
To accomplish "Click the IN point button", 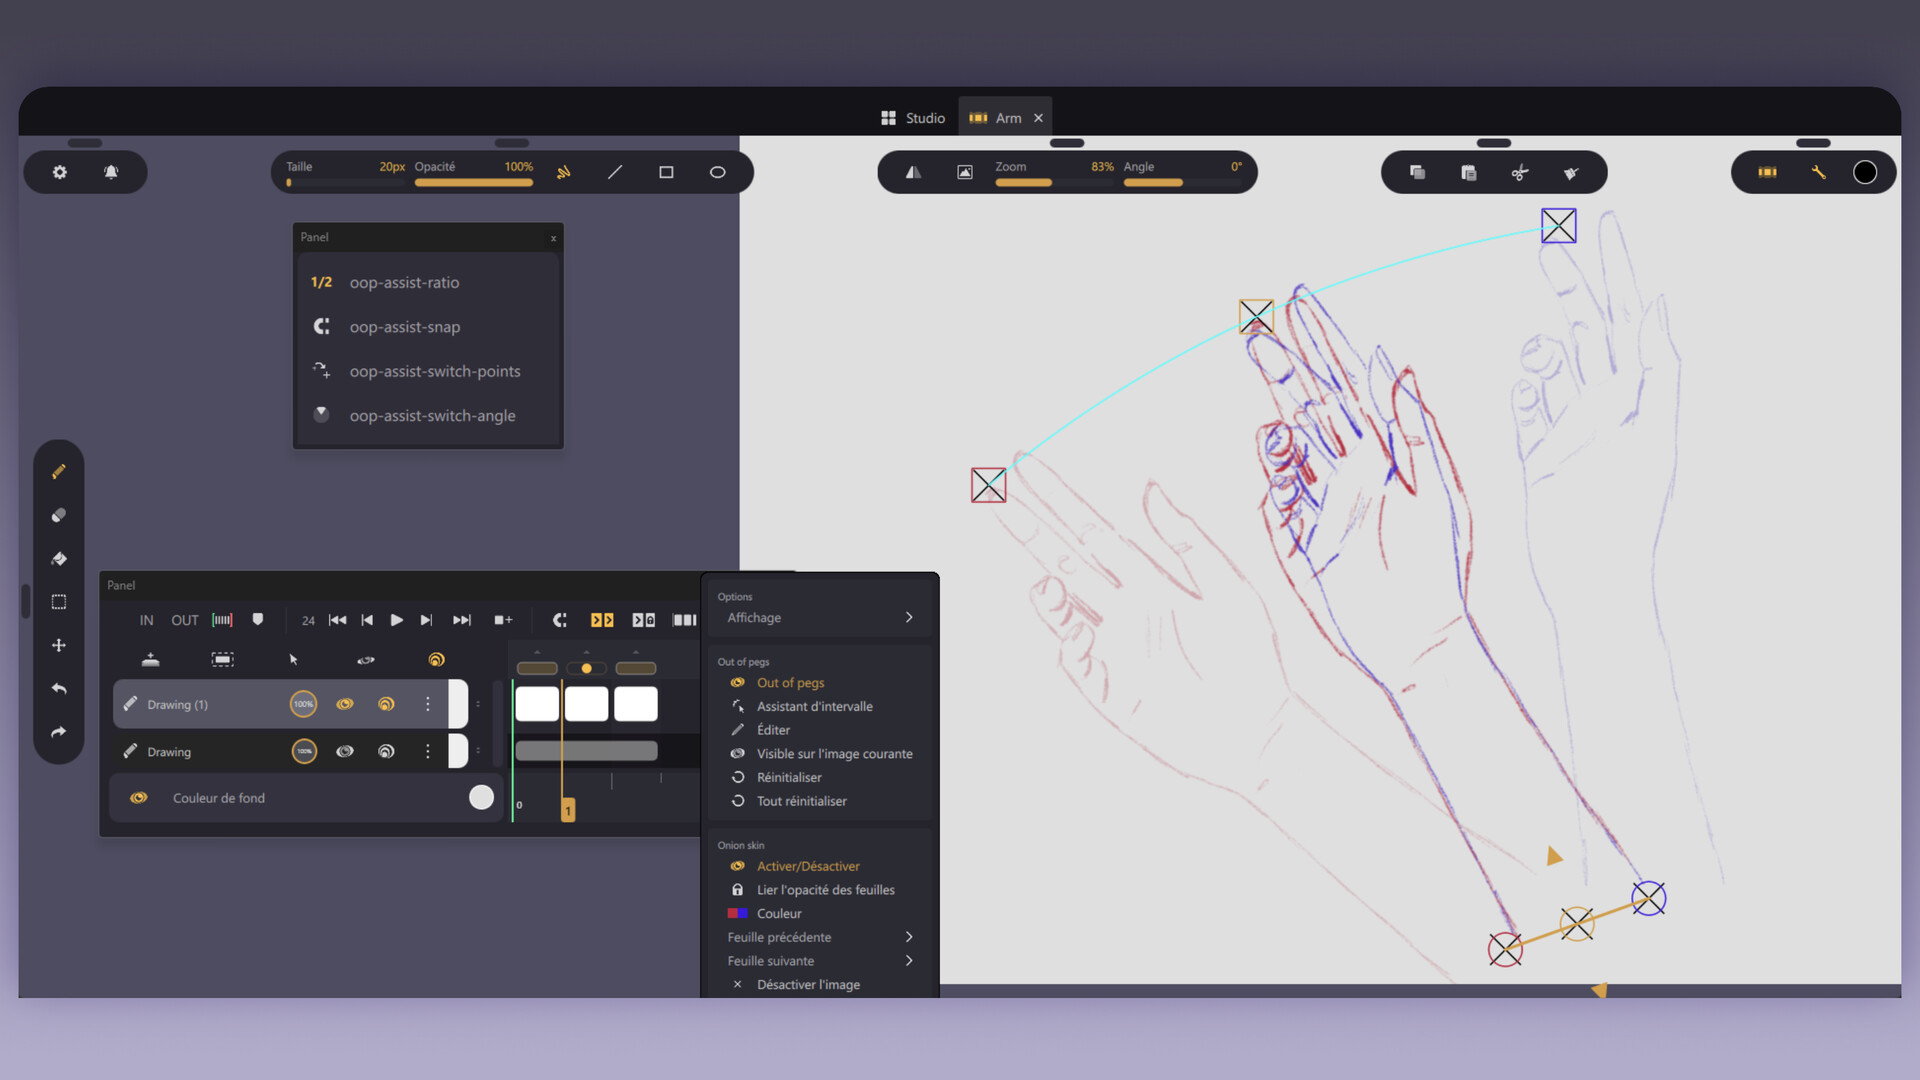I will (x=147, y=620).
